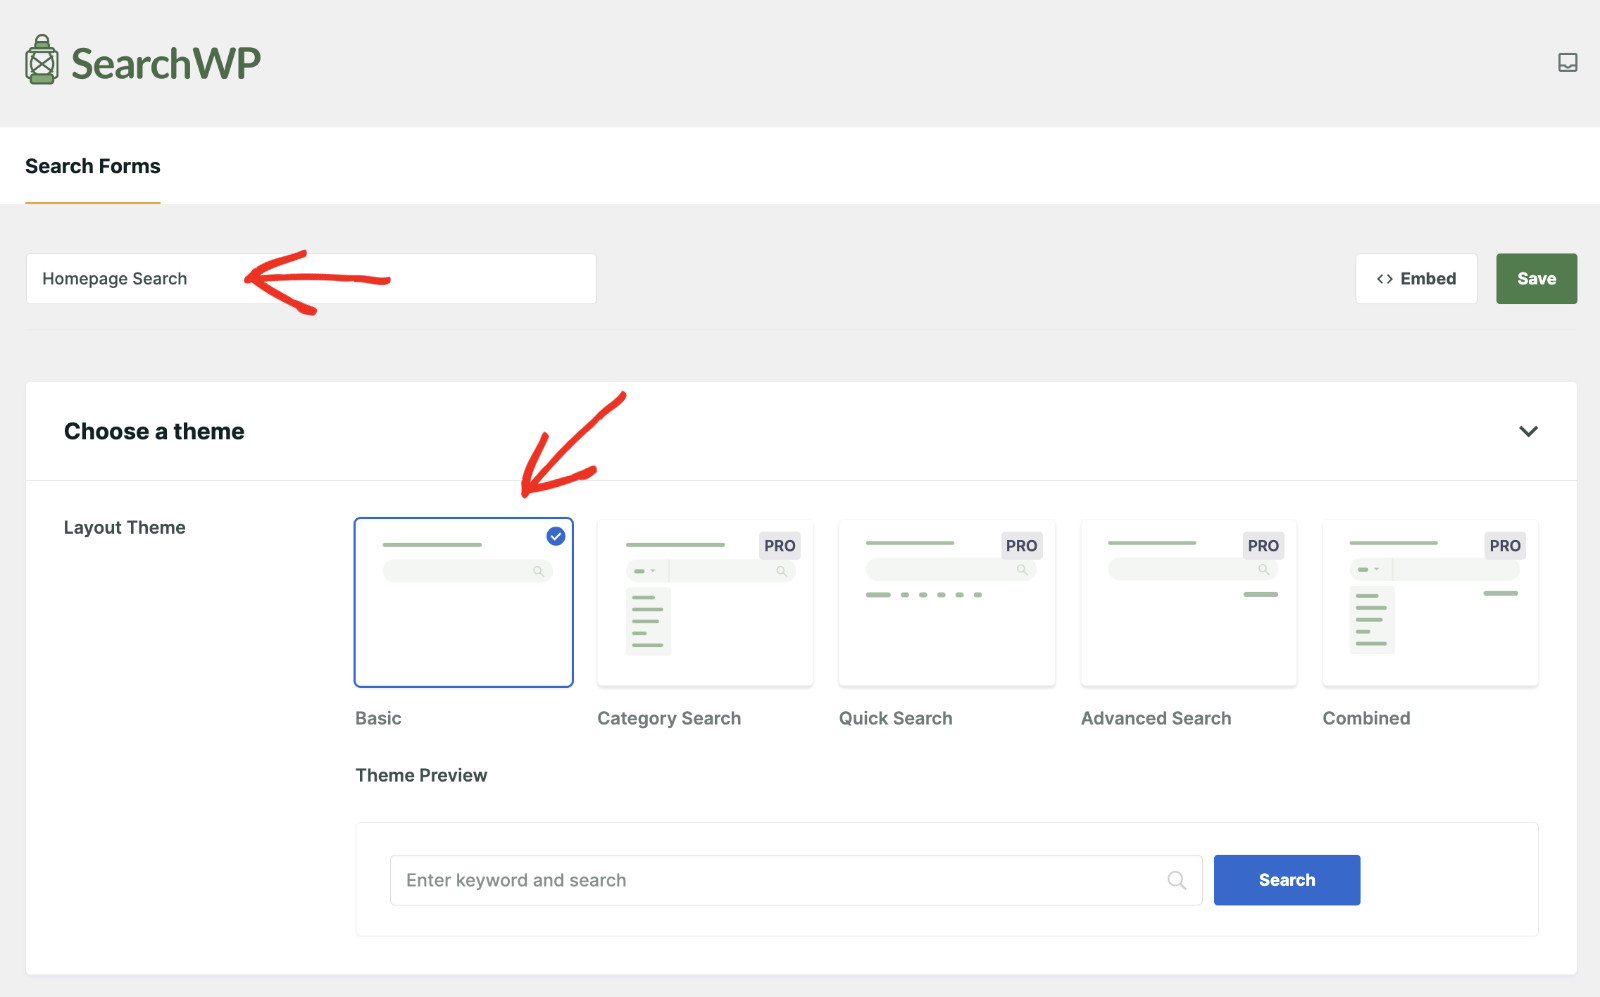Viewport: 1600px width, 997px height.
Task: Click the PRO badge on Quick Search
Action: click(1021, 546)
